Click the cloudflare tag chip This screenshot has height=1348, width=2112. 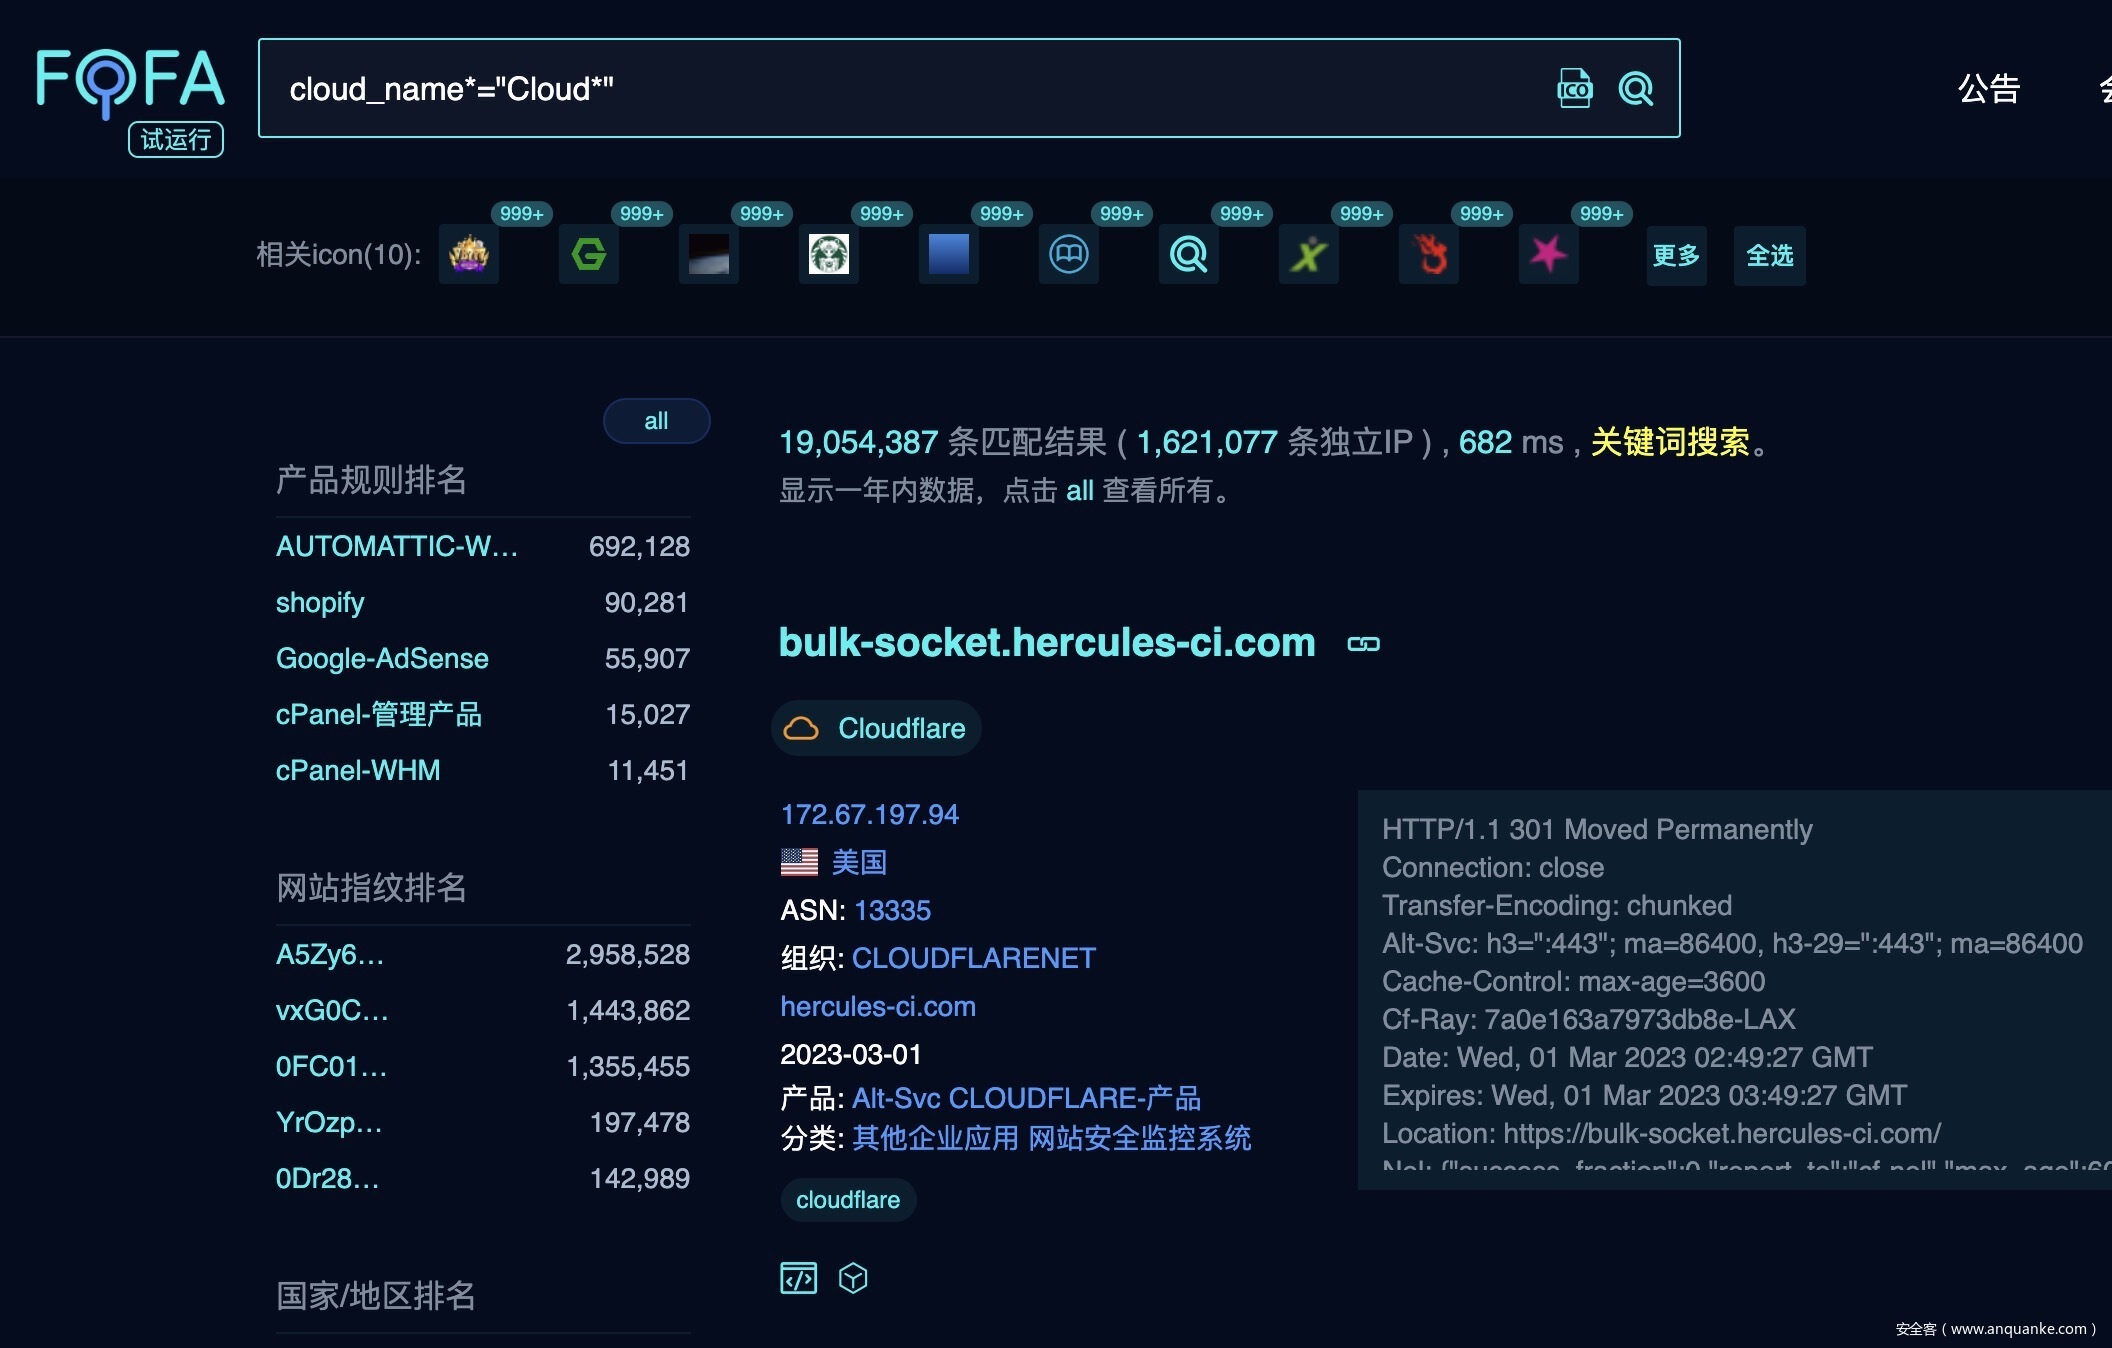click(x=847, y=1200)
